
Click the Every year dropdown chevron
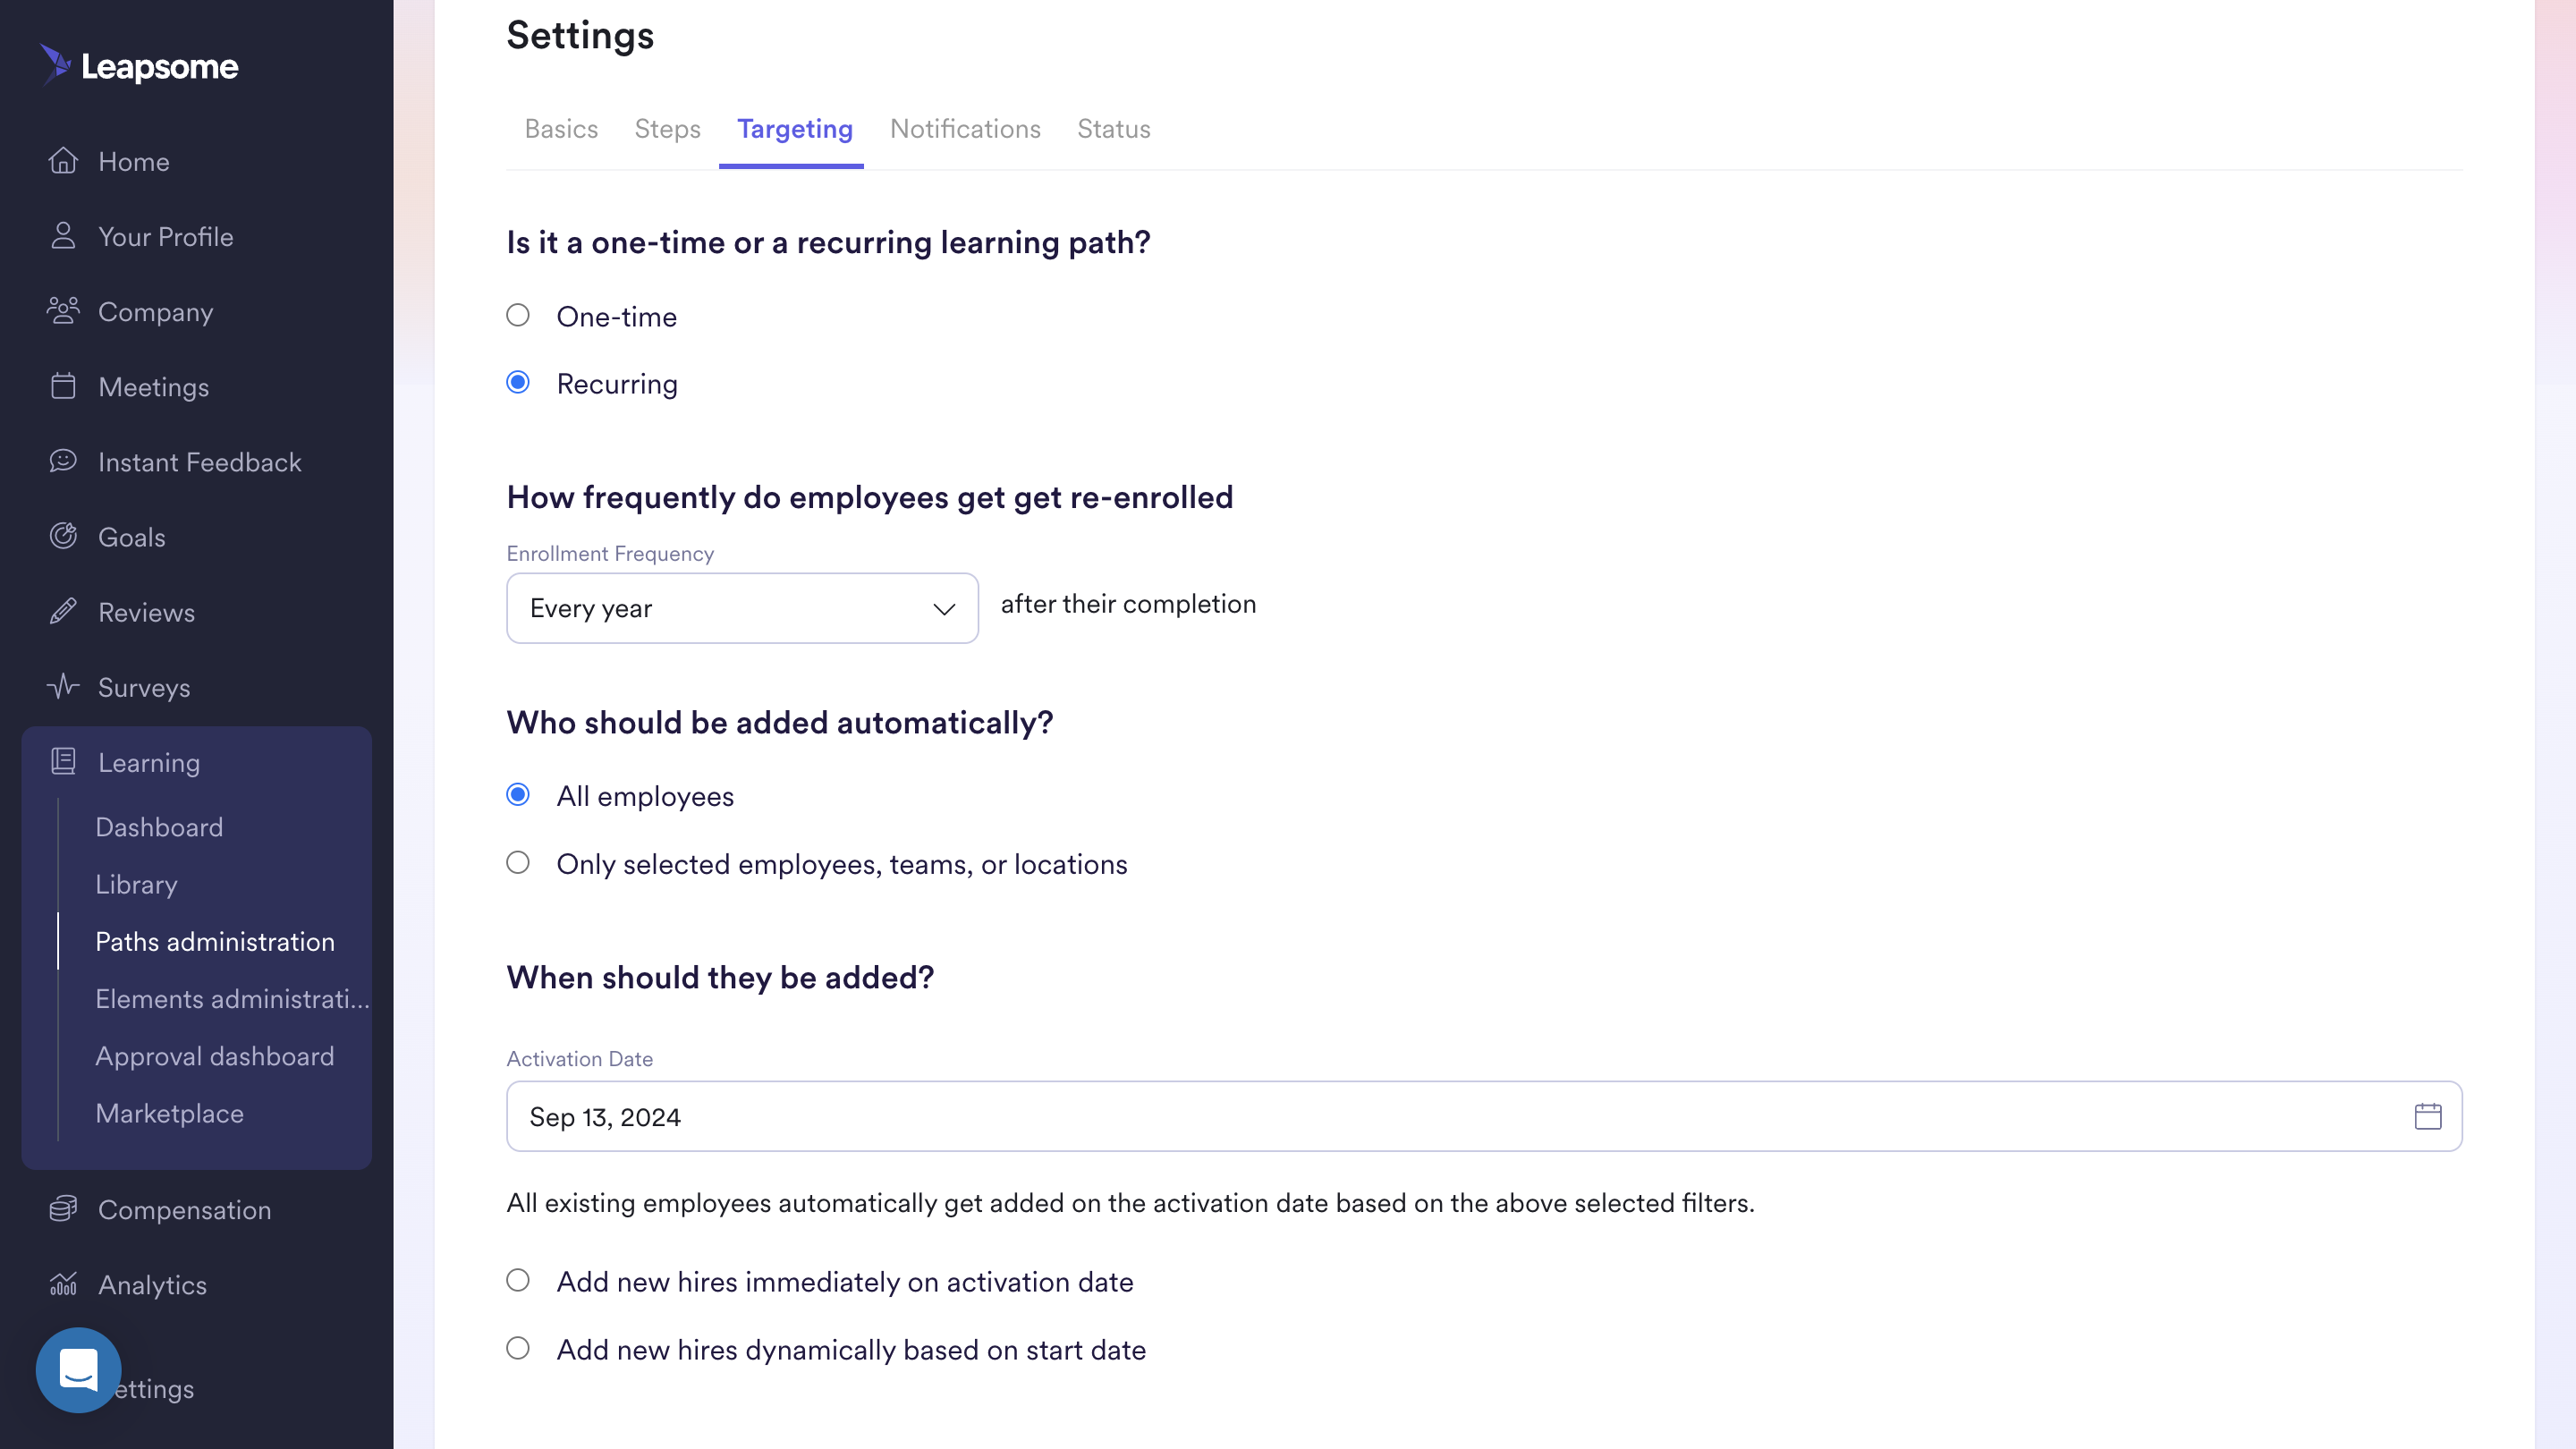pos(944,609)
